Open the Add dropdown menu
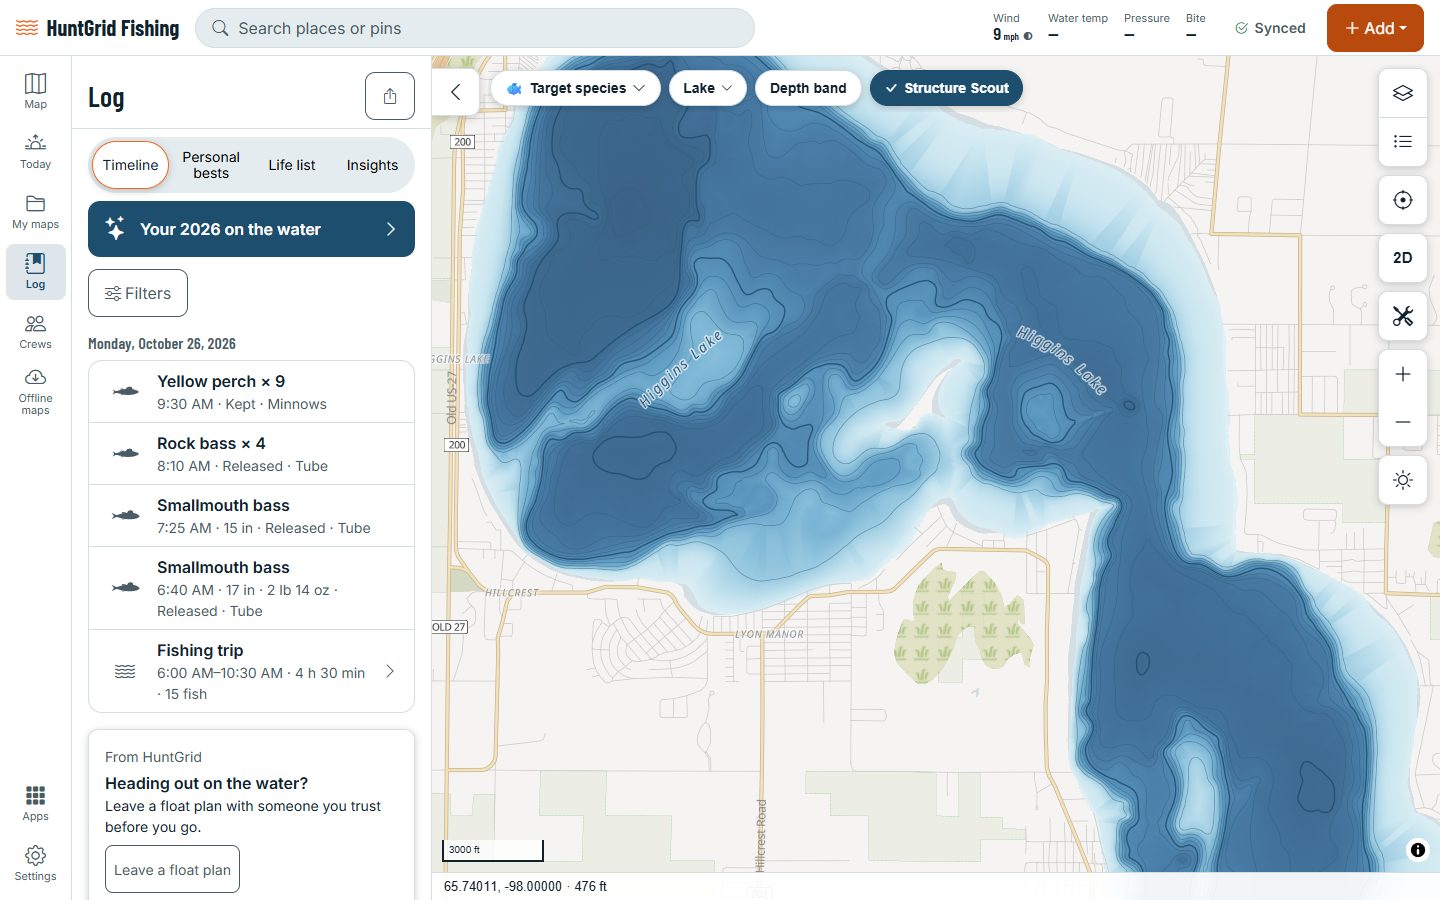This screenshot has height=900, width=1440. click(x=1375, y=28)
